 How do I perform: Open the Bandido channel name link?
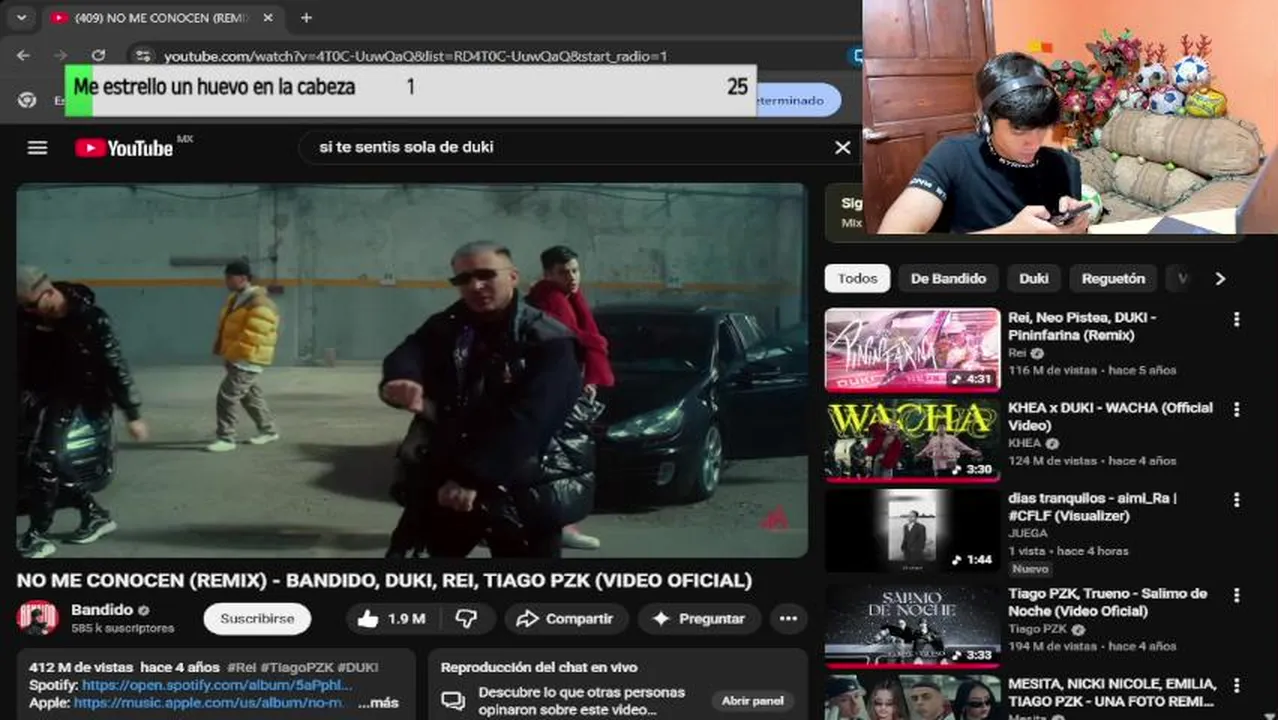point(102,610)
